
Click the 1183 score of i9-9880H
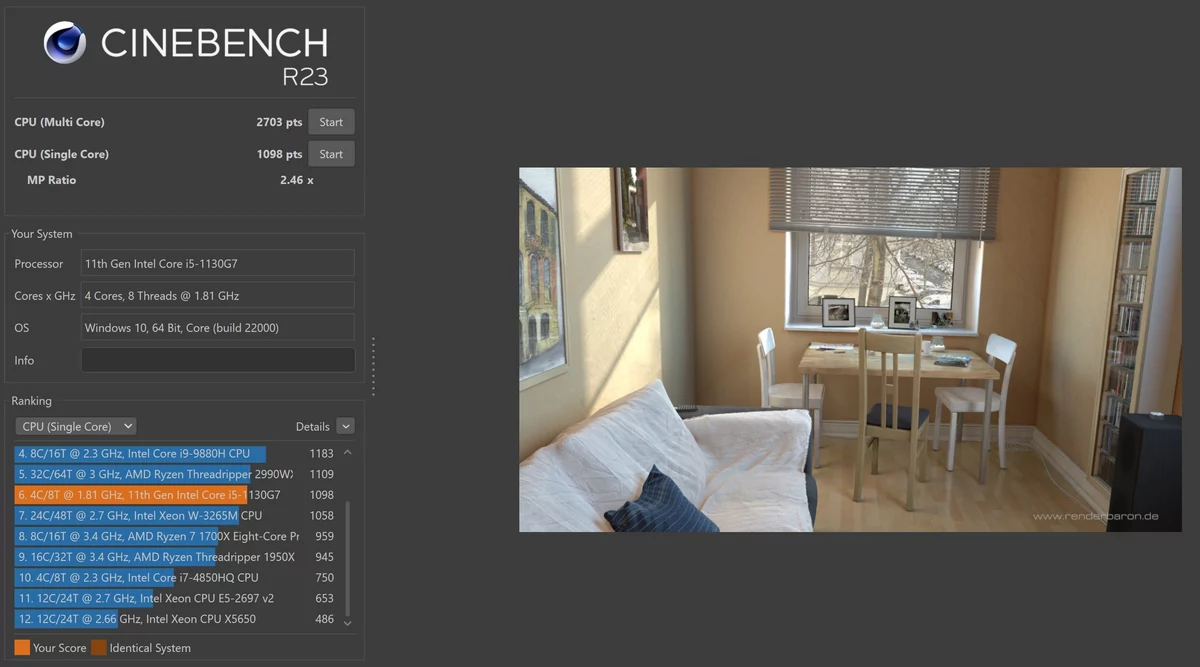tap(321, 453)
